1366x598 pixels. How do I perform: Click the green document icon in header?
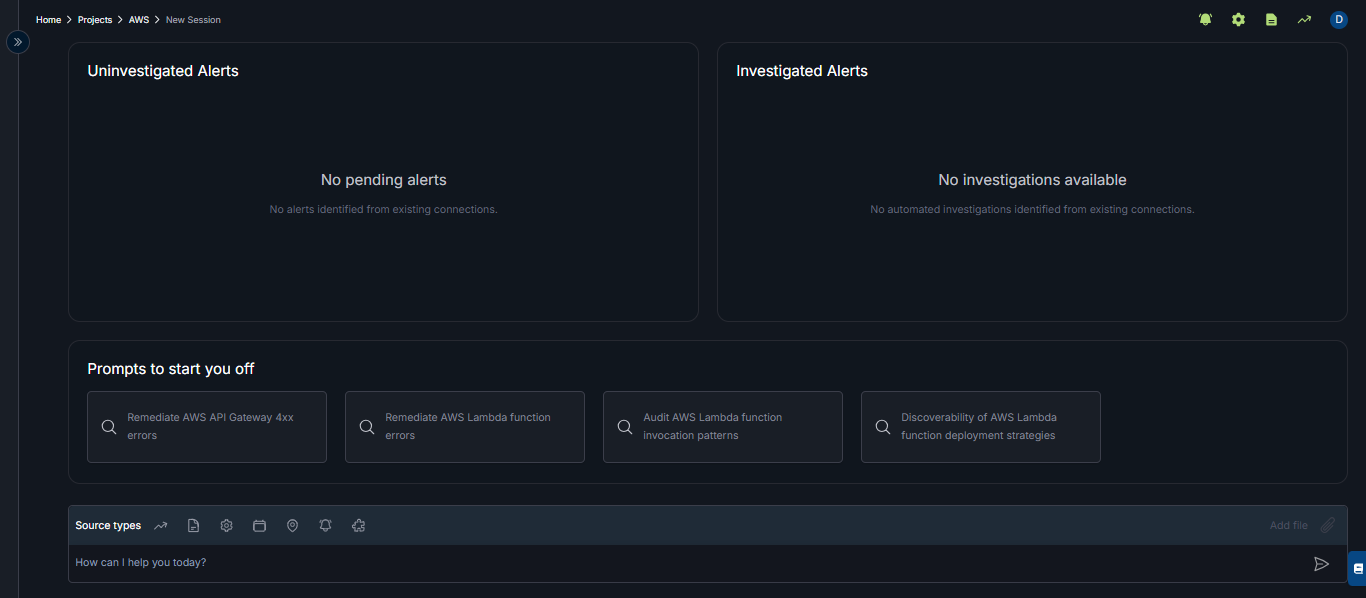[x=1271, y=19]
